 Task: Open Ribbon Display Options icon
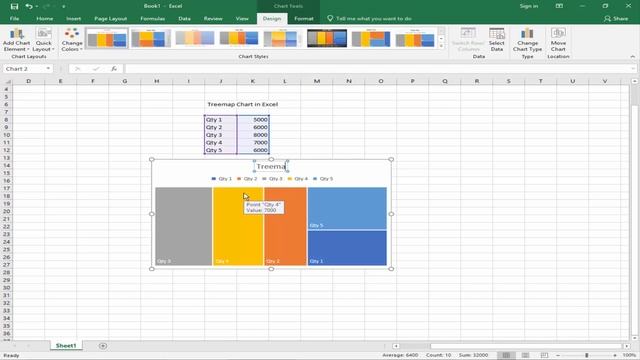click(560, 6)
